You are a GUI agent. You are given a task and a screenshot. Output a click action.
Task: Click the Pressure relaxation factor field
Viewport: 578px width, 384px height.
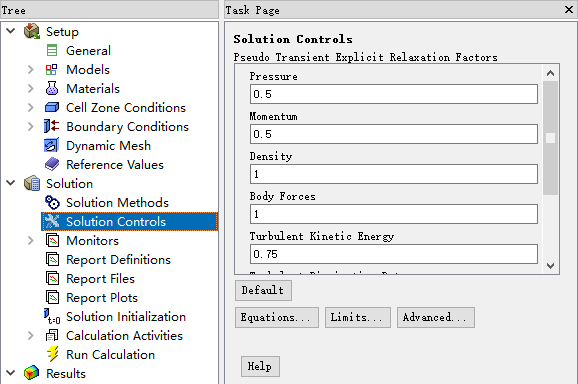394,94
